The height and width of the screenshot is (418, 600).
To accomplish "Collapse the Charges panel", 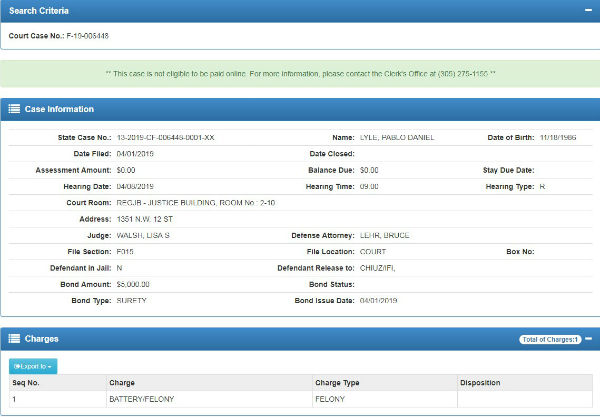I will click(x=589, y=340).
